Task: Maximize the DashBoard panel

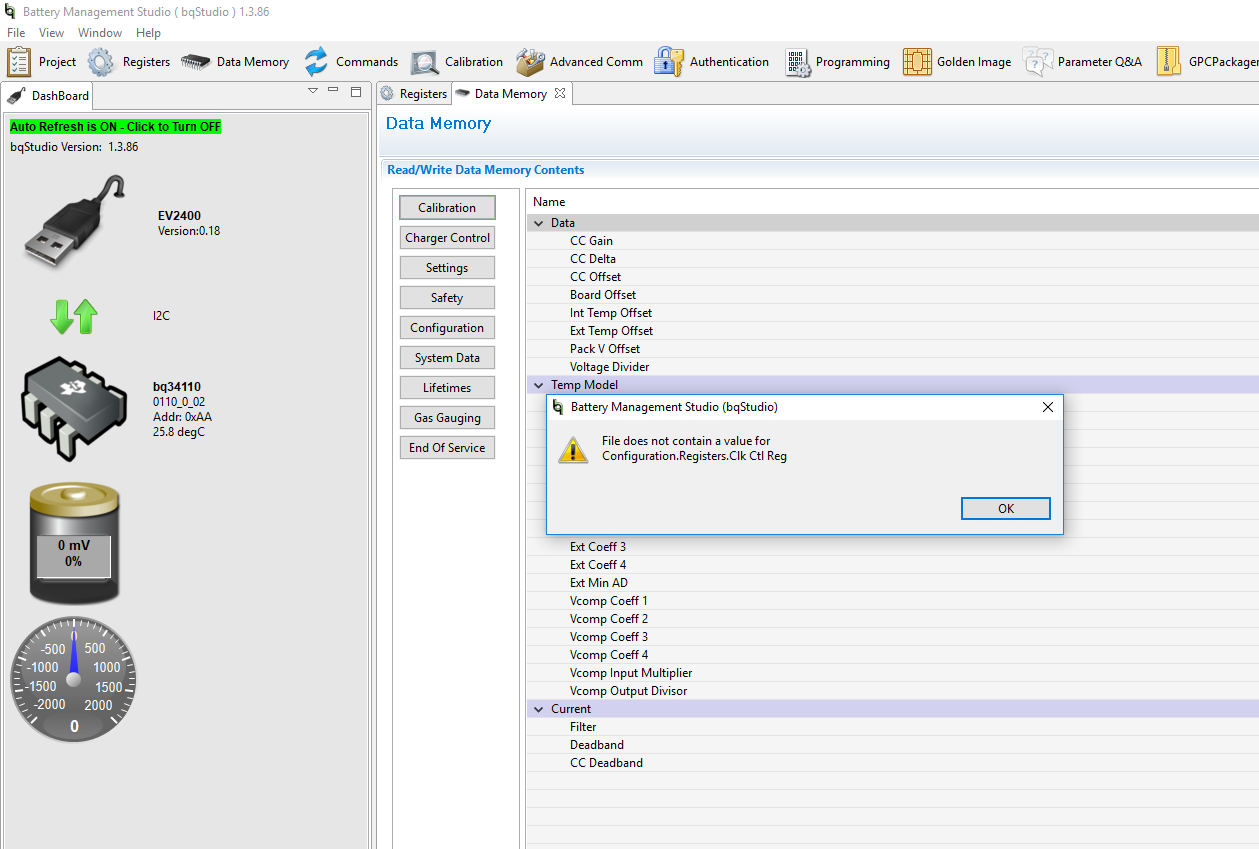Action: (x=356, y=91)
